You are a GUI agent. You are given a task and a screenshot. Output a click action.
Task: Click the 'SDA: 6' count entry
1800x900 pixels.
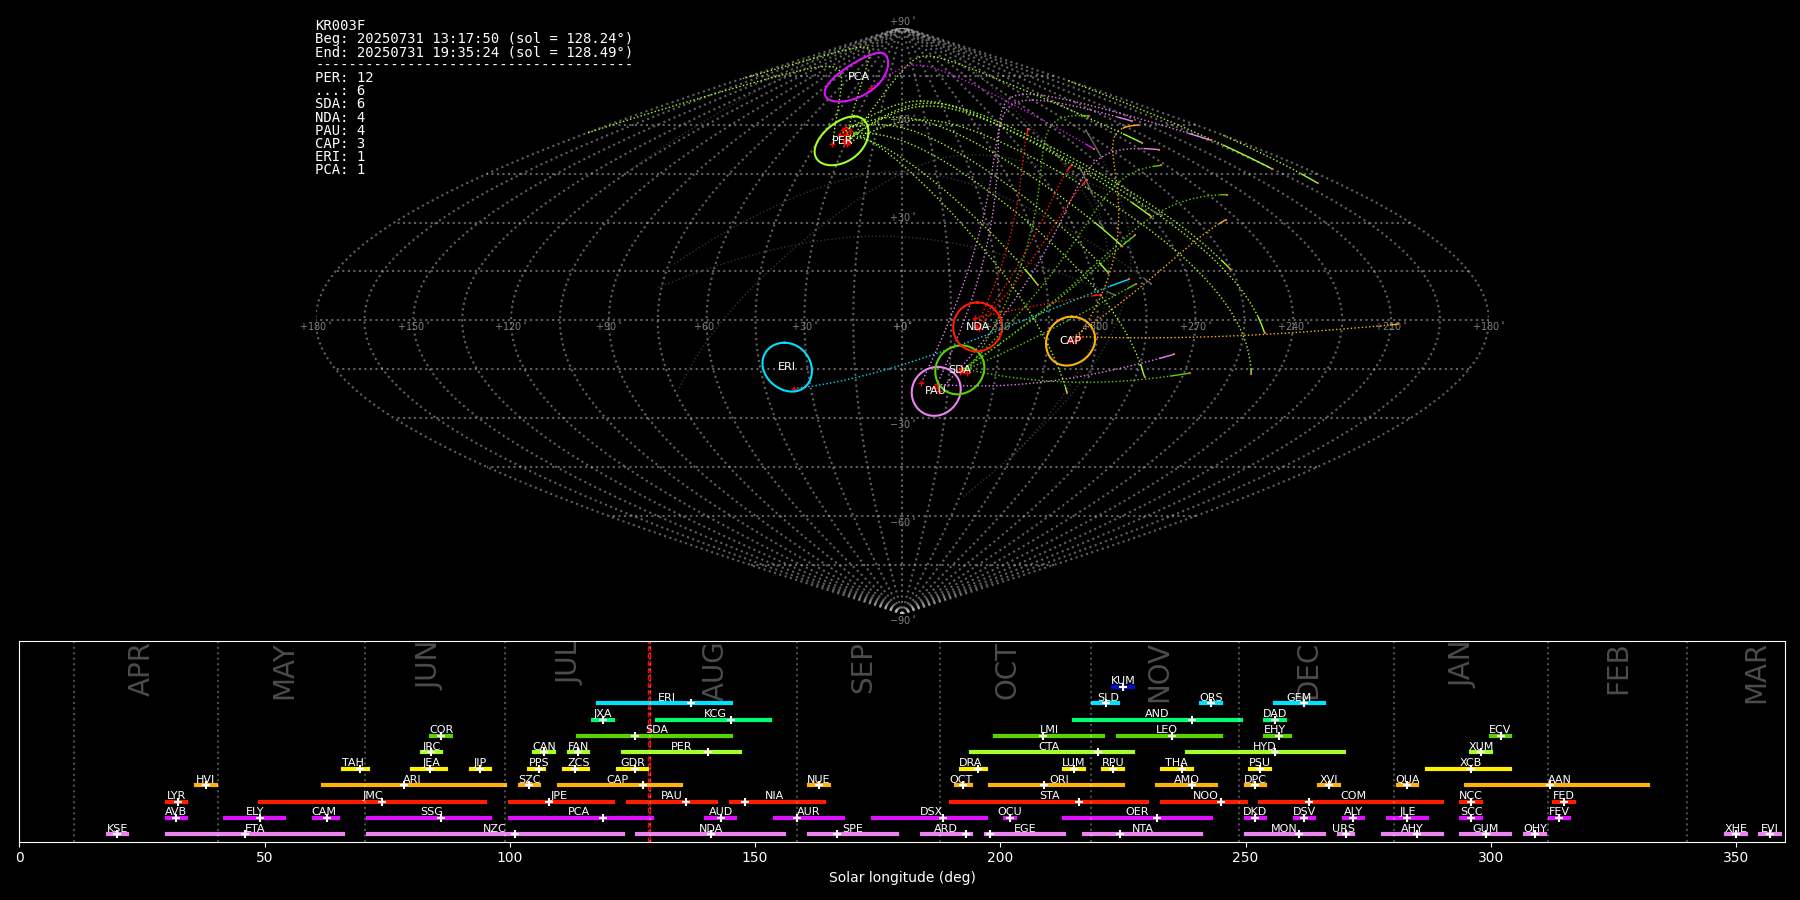(340, 104)
